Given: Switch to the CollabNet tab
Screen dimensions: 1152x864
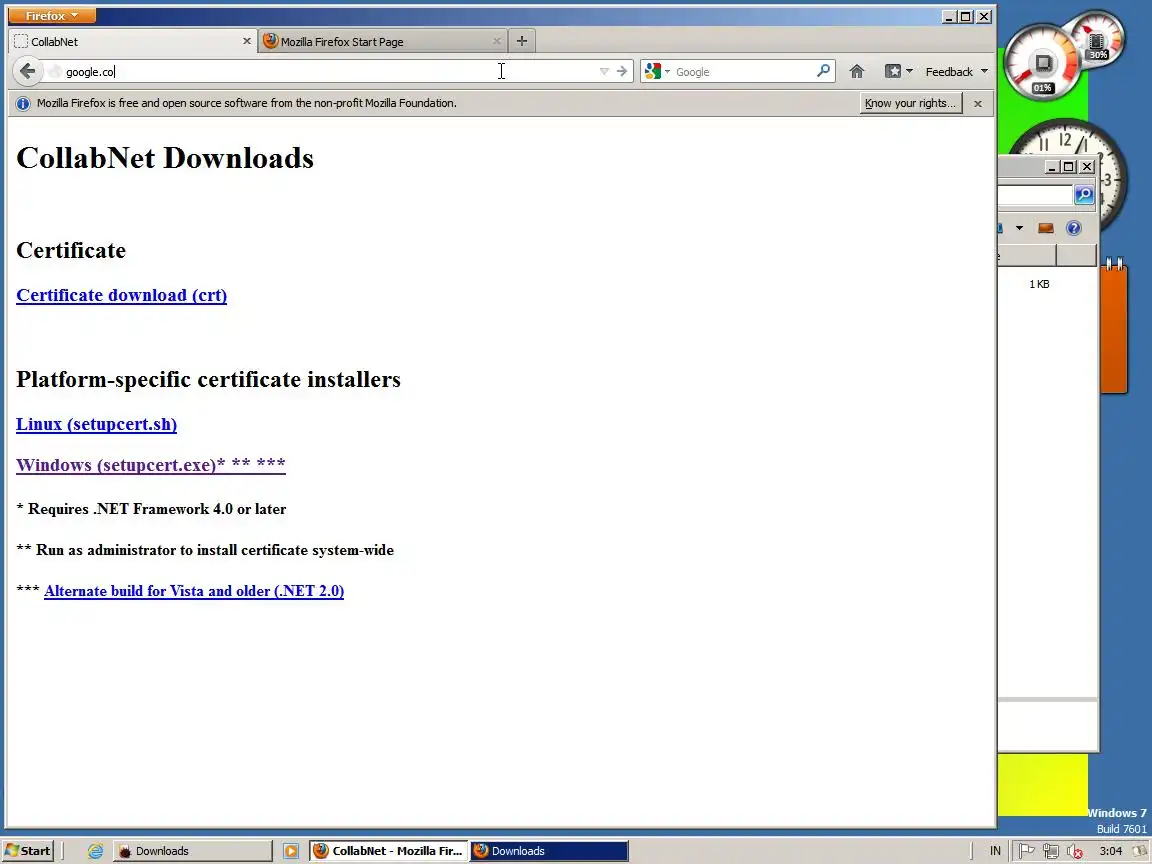Looking at the screenshot, I should click(x=132, y=42).
